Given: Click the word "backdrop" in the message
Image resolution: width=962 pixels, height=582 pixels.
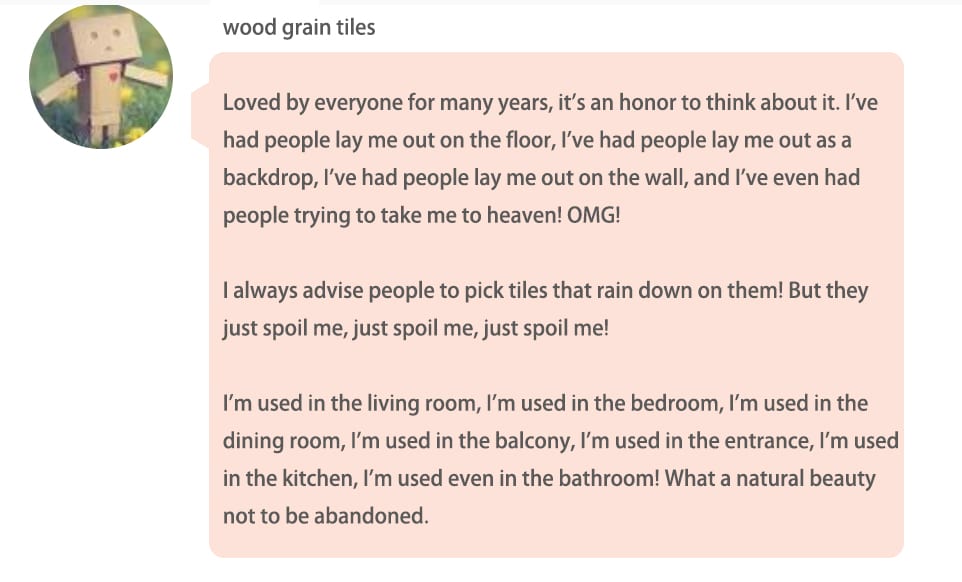Looking at the screenshot, I should [x=269, y=178].
